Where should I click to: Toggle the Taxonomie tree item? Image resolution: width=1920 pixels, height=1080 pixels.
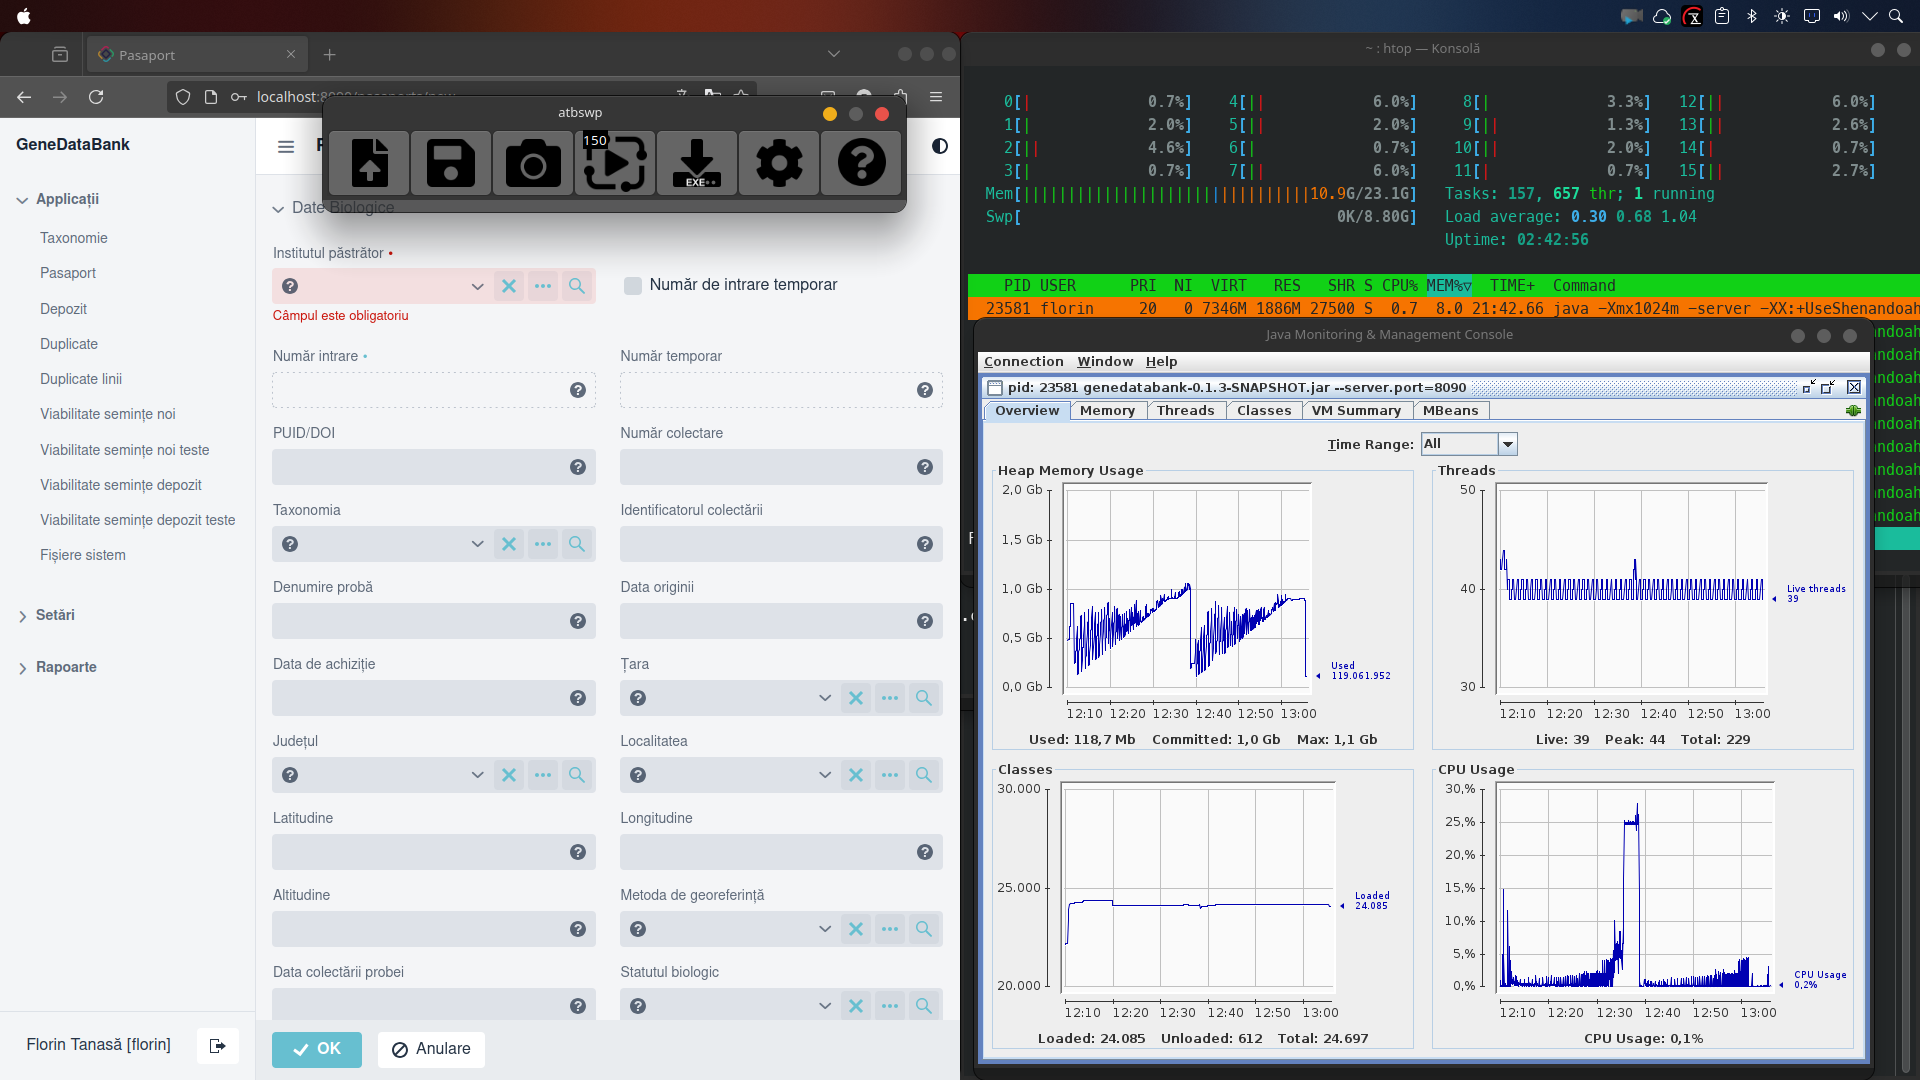[74, 237]
